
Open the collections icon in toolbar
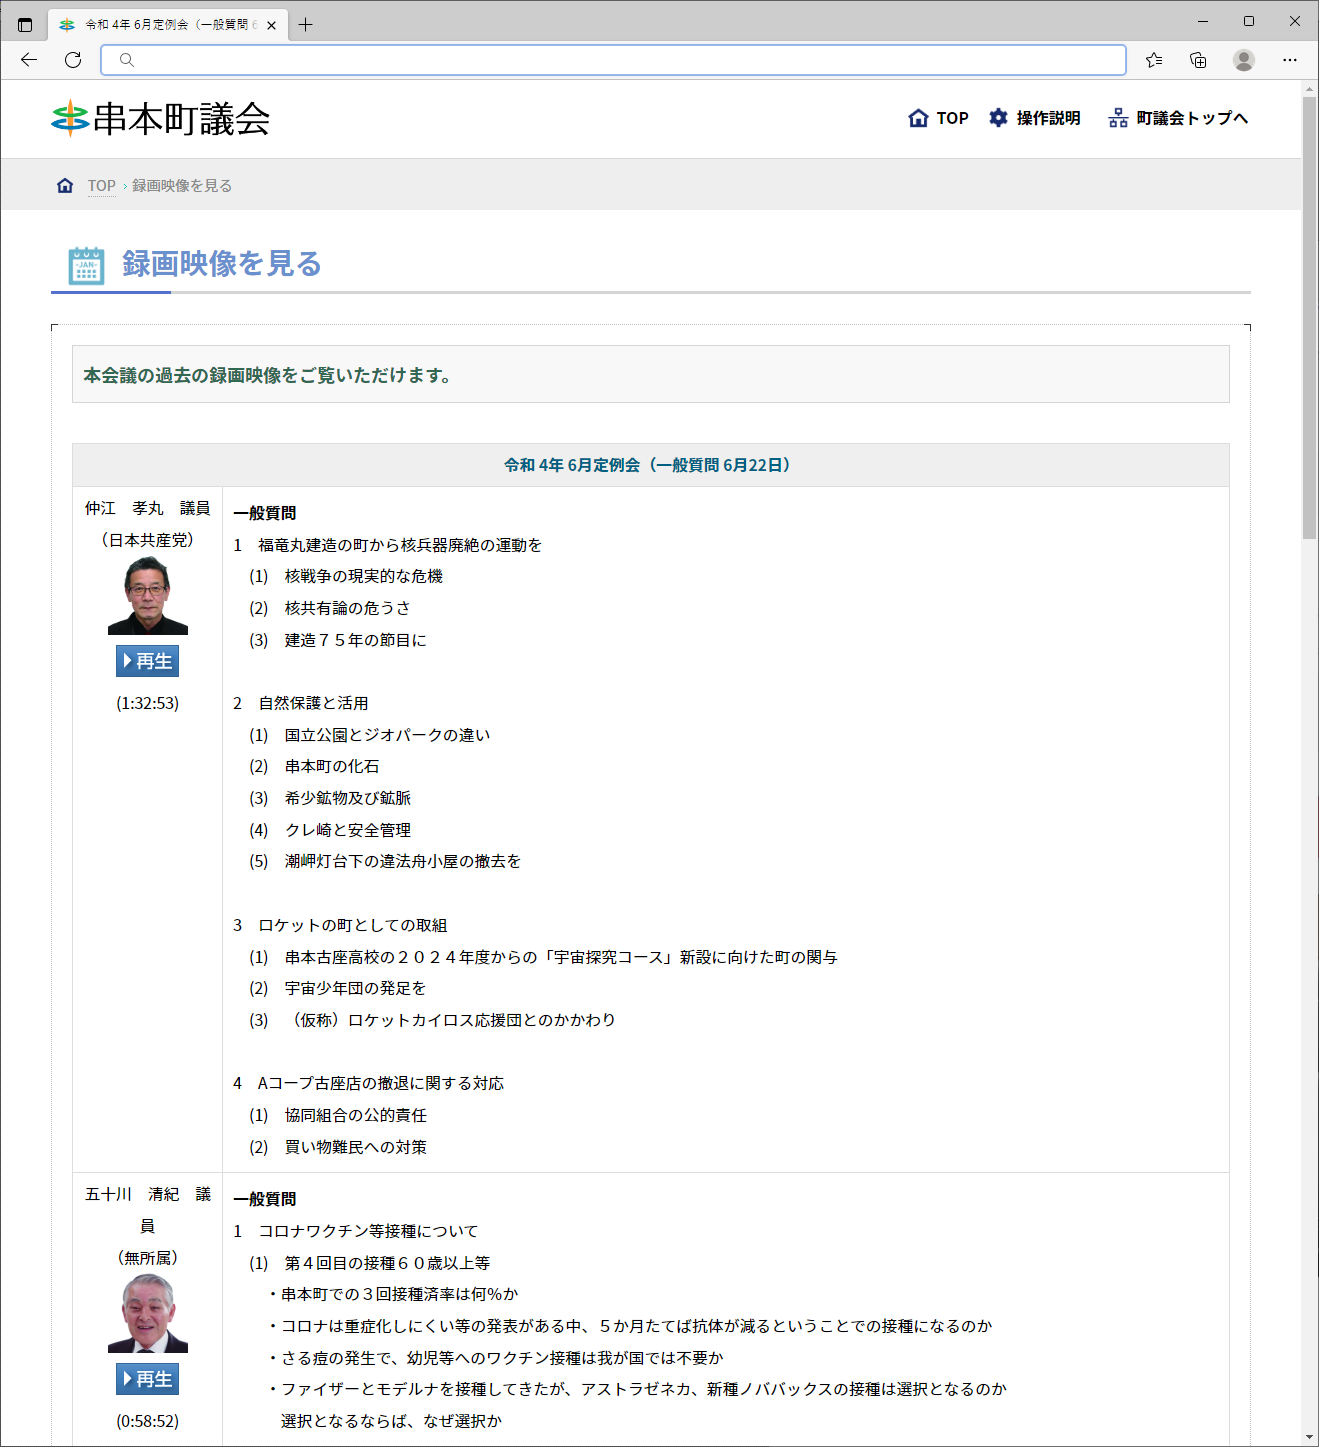1198,60
